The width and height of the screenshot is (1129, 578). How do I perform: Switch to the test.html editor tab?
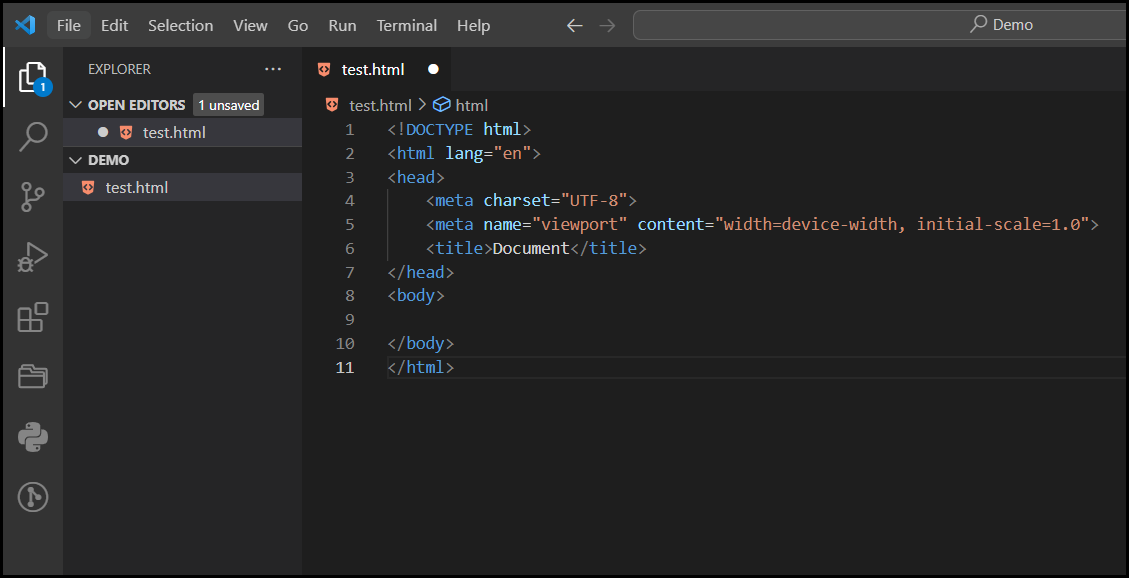coord(372,69)
